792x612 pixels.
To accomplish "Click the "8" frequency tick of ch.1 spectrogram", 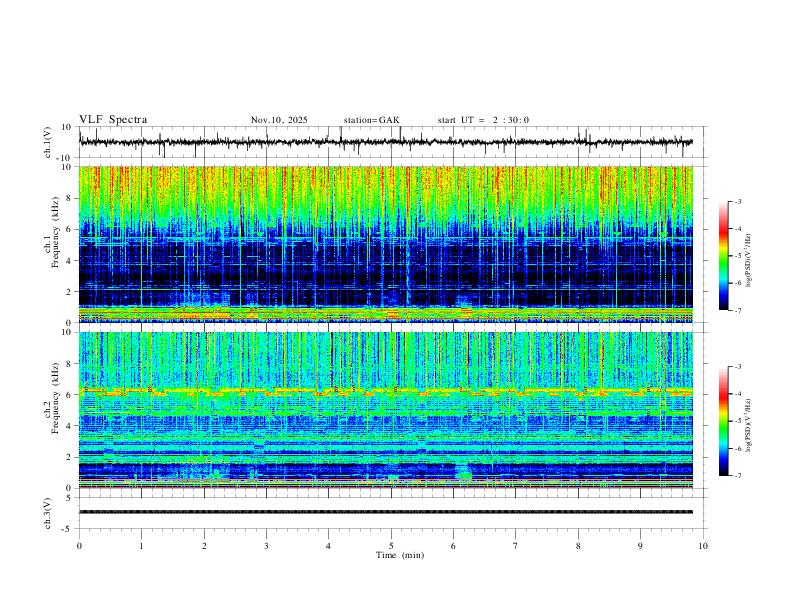I will coord(69,198).
